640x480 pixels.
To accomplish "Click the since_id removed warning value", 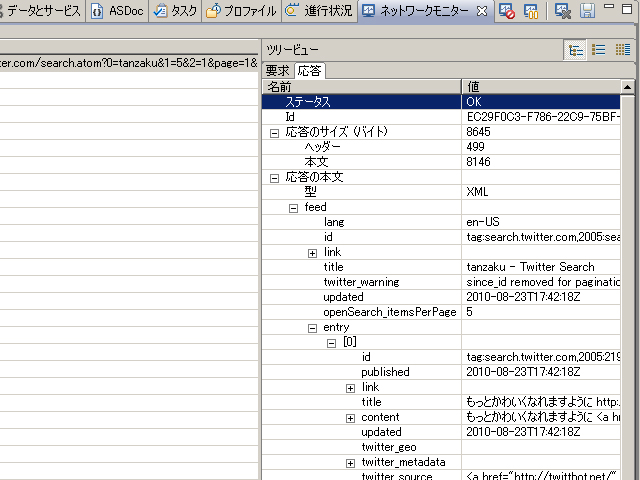I will click(543, 282).
